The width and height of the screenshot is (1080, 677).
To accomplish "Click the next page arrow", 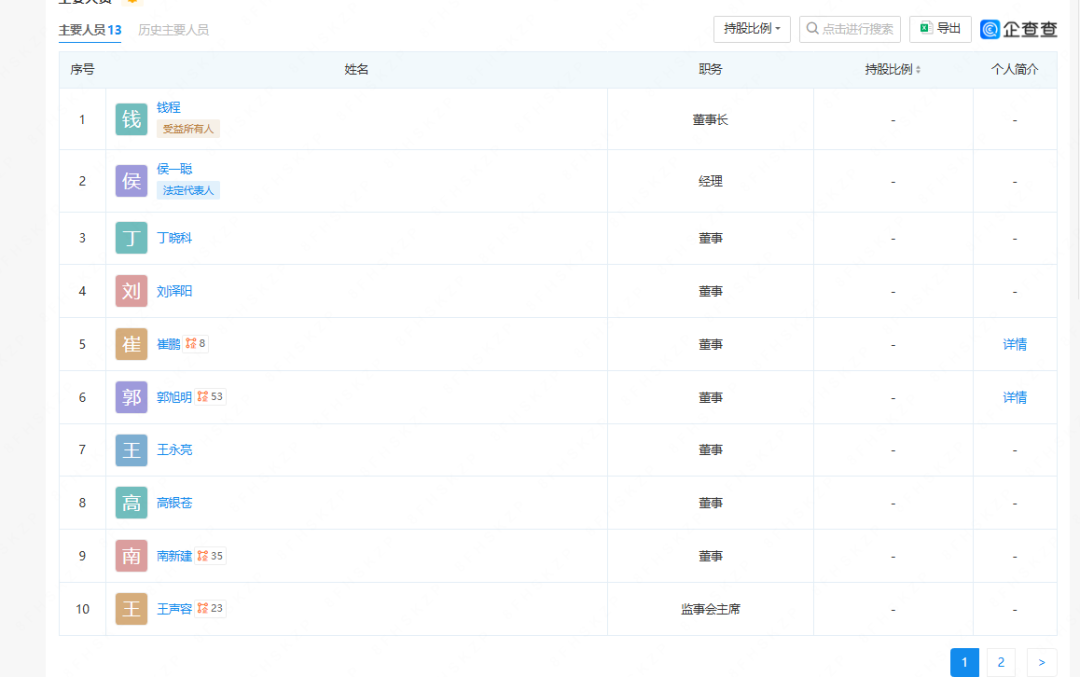I will tap(1041, 662).
